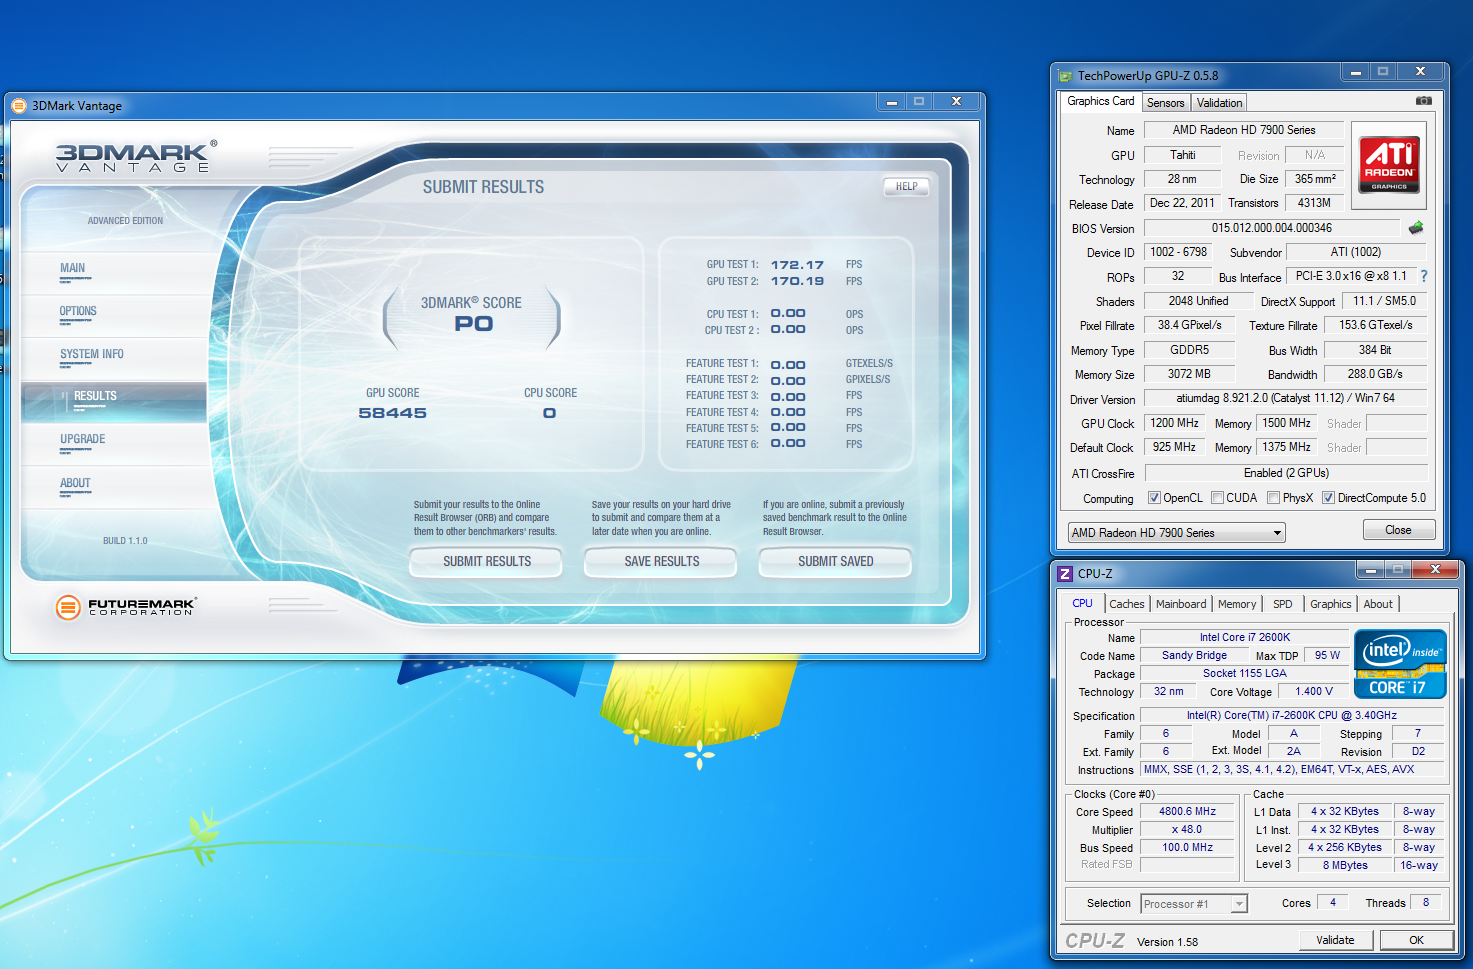This screenshot has width=1473, height=969.
Task: Click the SUBMIT RESULTS button
Action: (x=487, y=562)
